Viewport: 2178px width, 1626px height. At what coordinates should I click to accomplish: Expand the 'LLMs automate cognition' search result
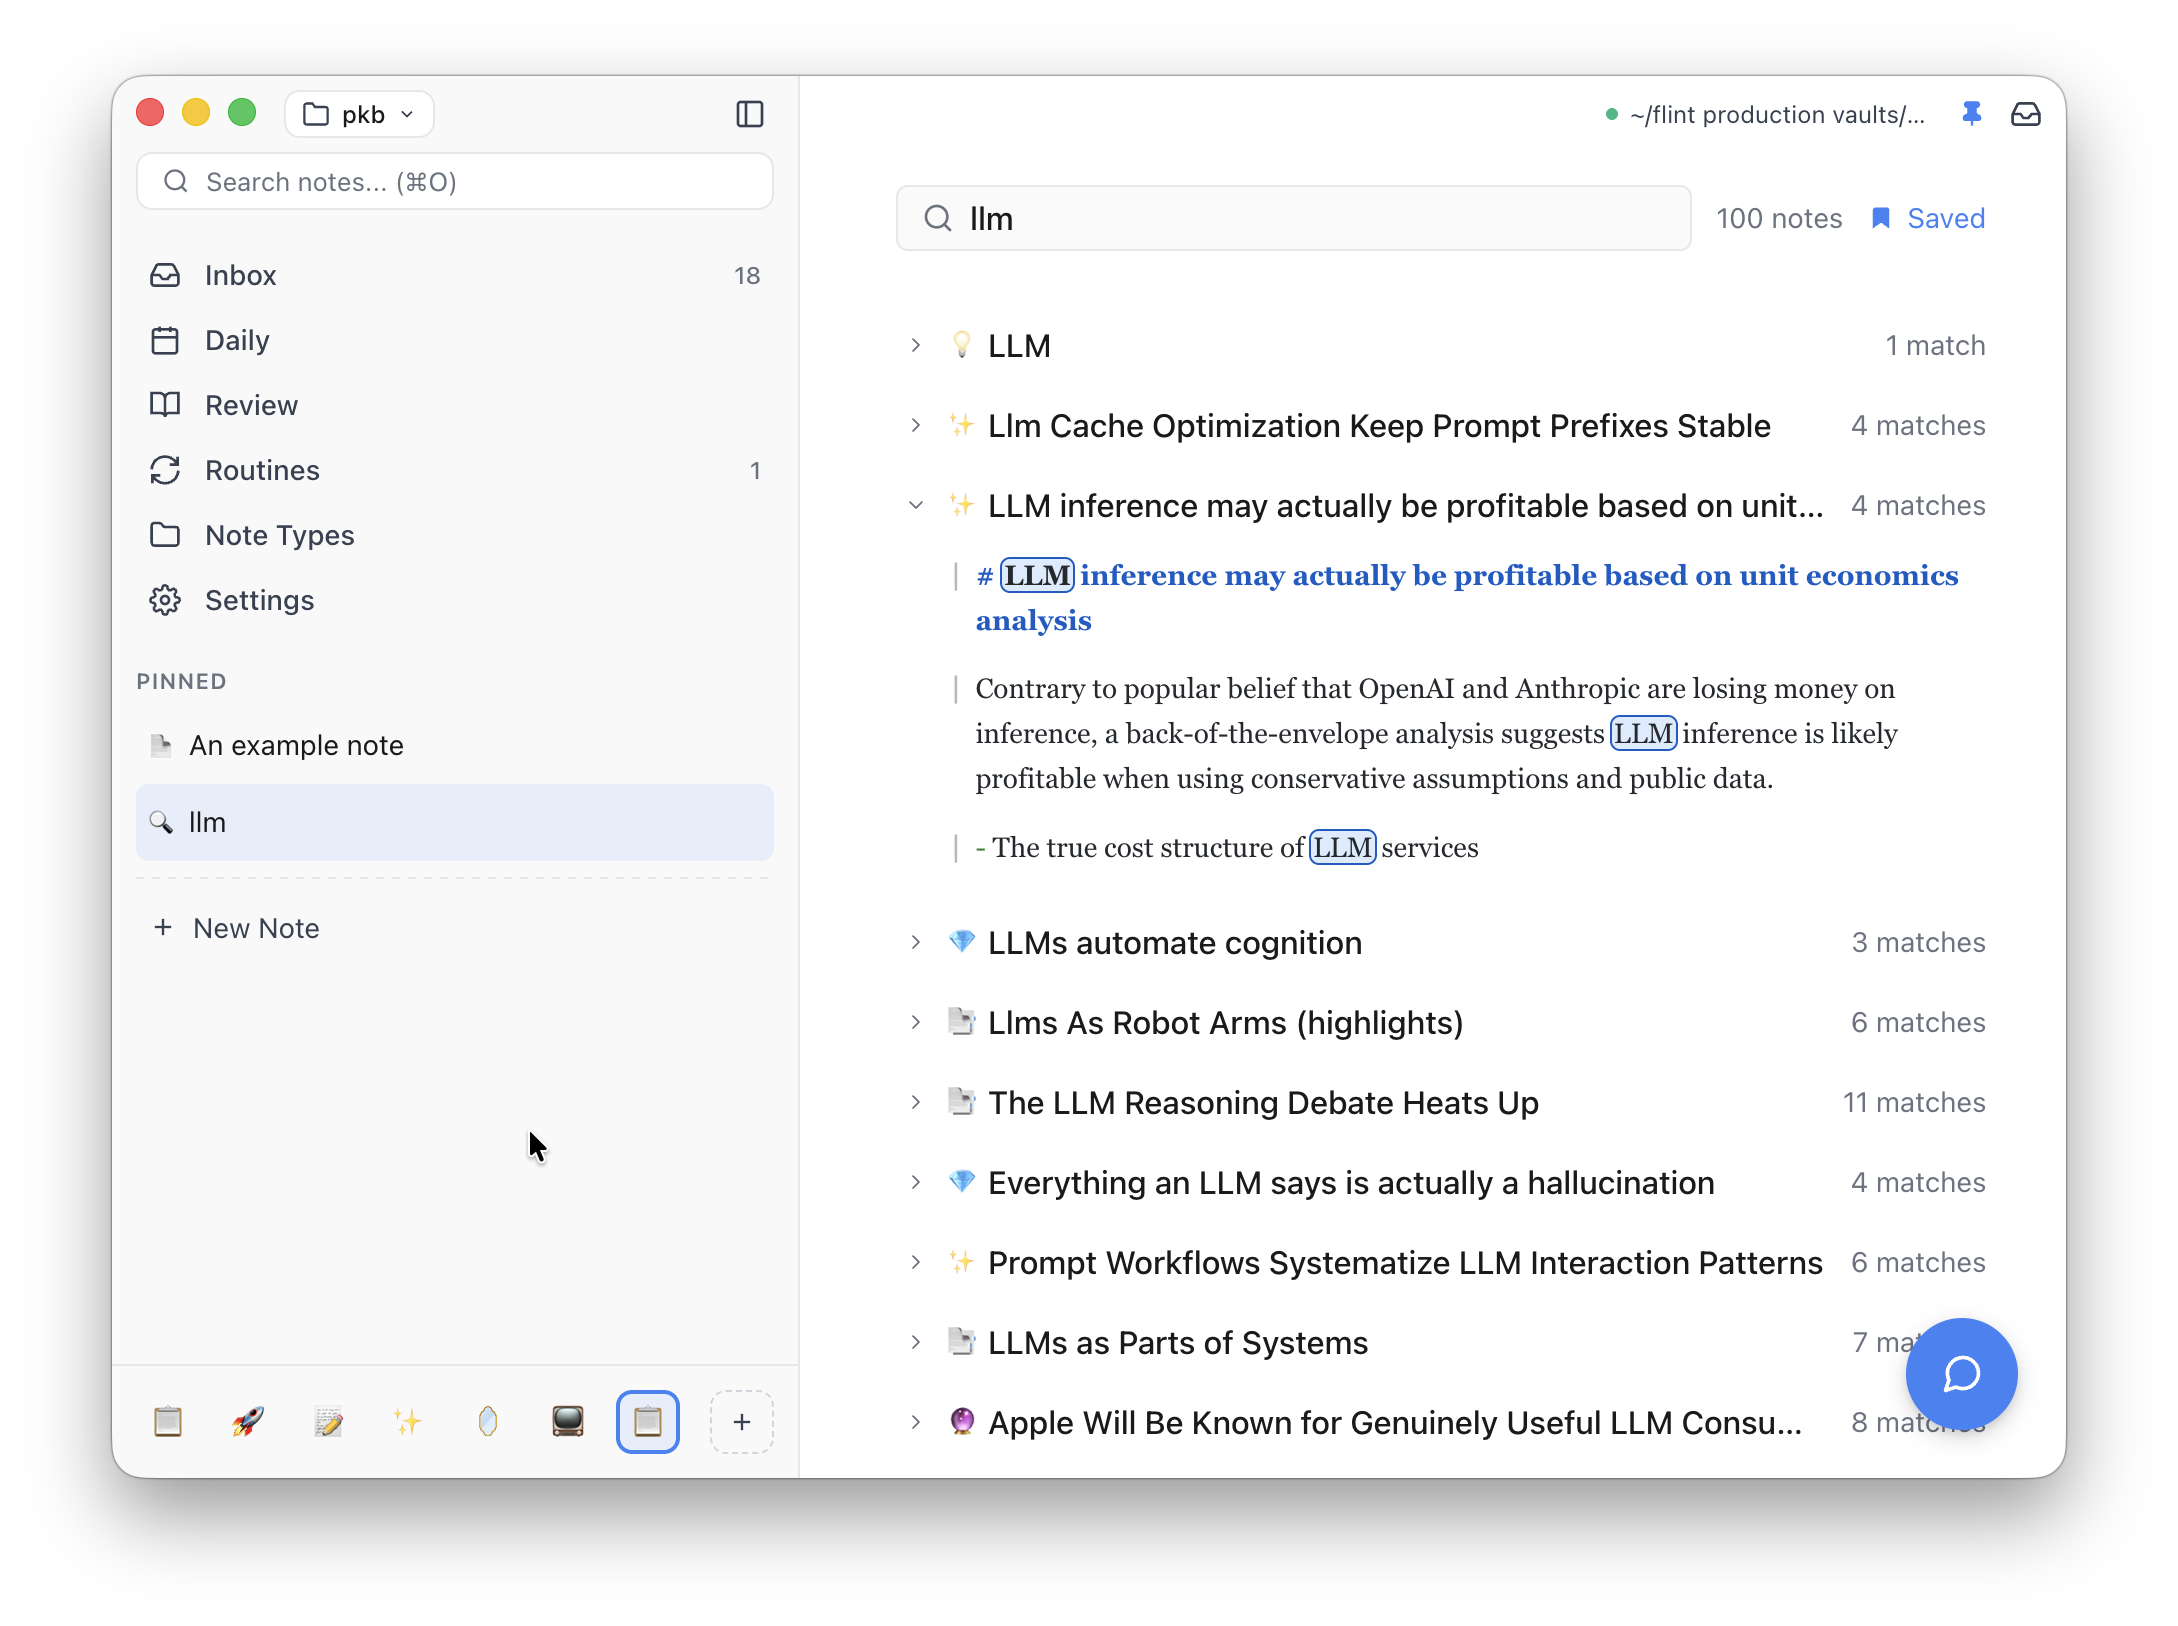click(x=916, y=941)
